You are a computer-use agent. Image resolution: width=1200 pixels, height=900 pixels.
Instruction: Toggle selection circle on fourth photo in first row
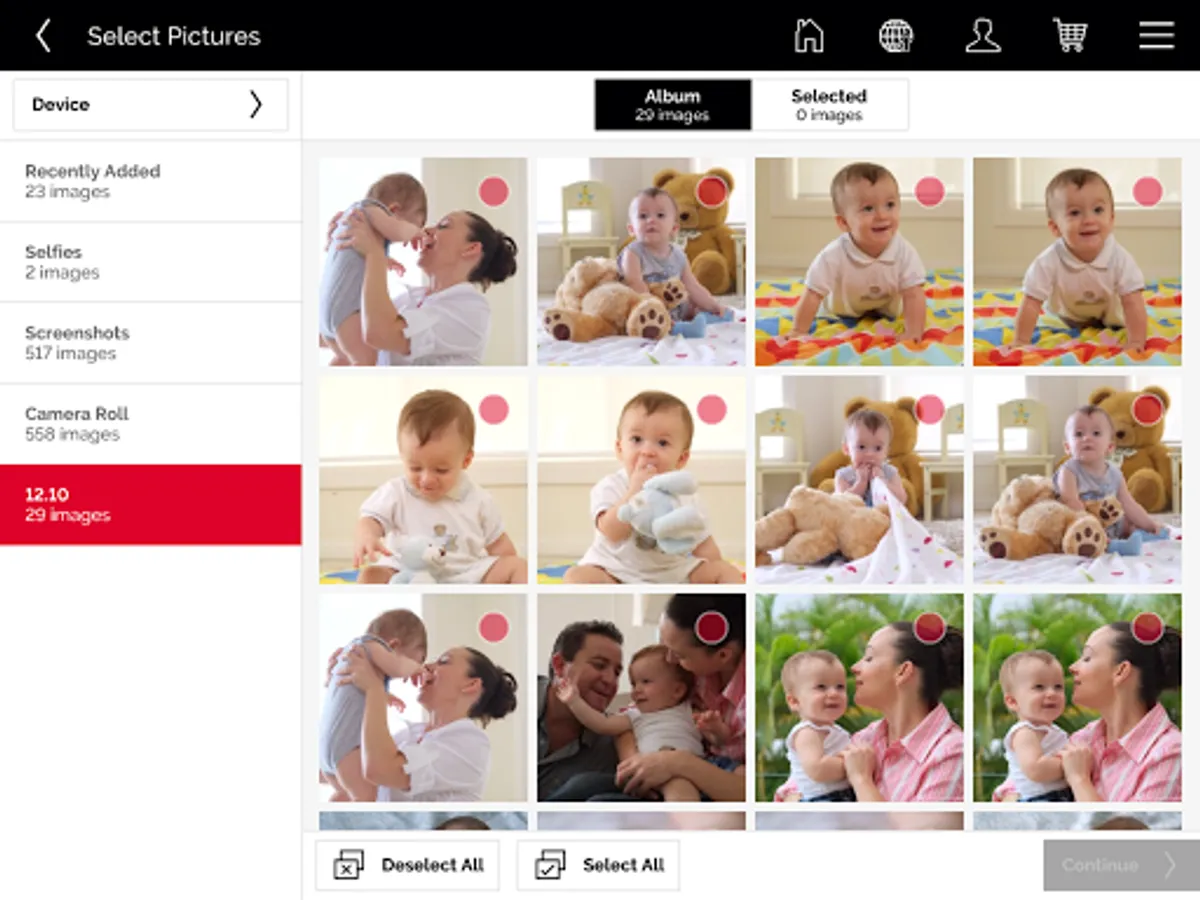1148,191
